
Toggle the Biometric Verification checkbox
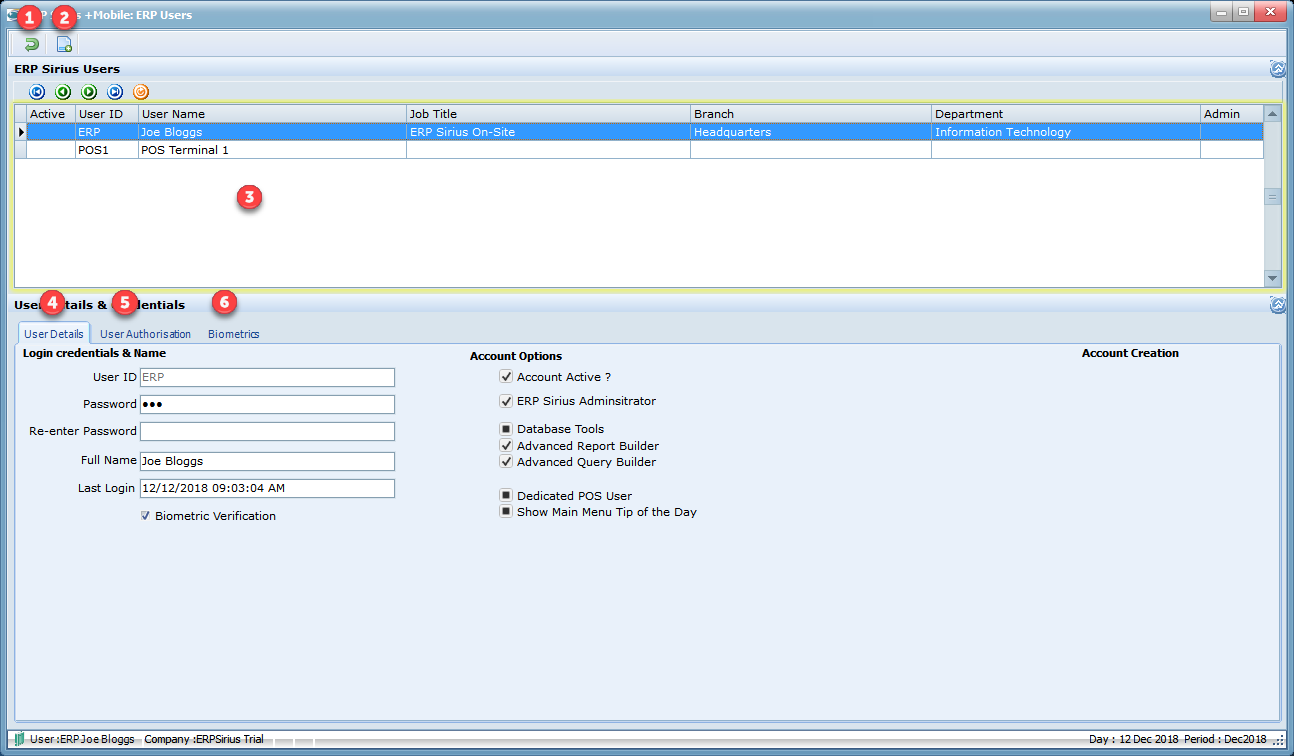coord(145,516)
